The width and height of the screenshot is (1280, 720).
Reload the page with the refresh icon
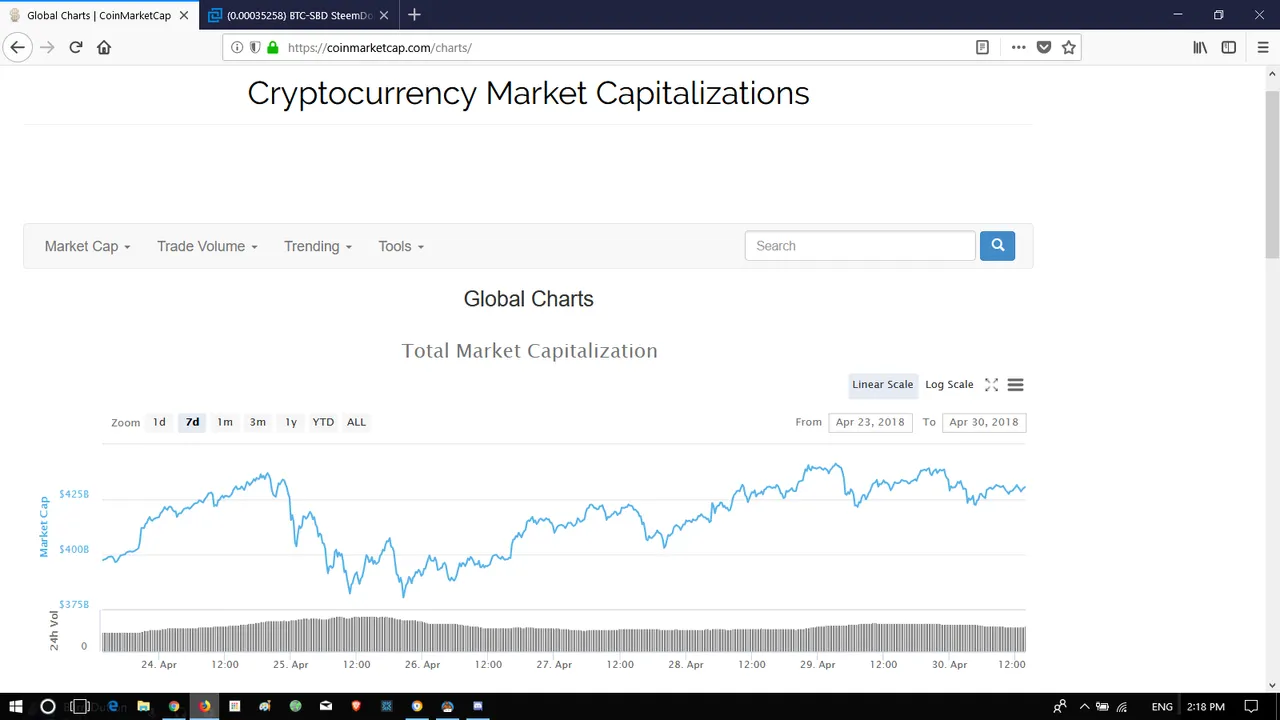(x=75, y=47)
